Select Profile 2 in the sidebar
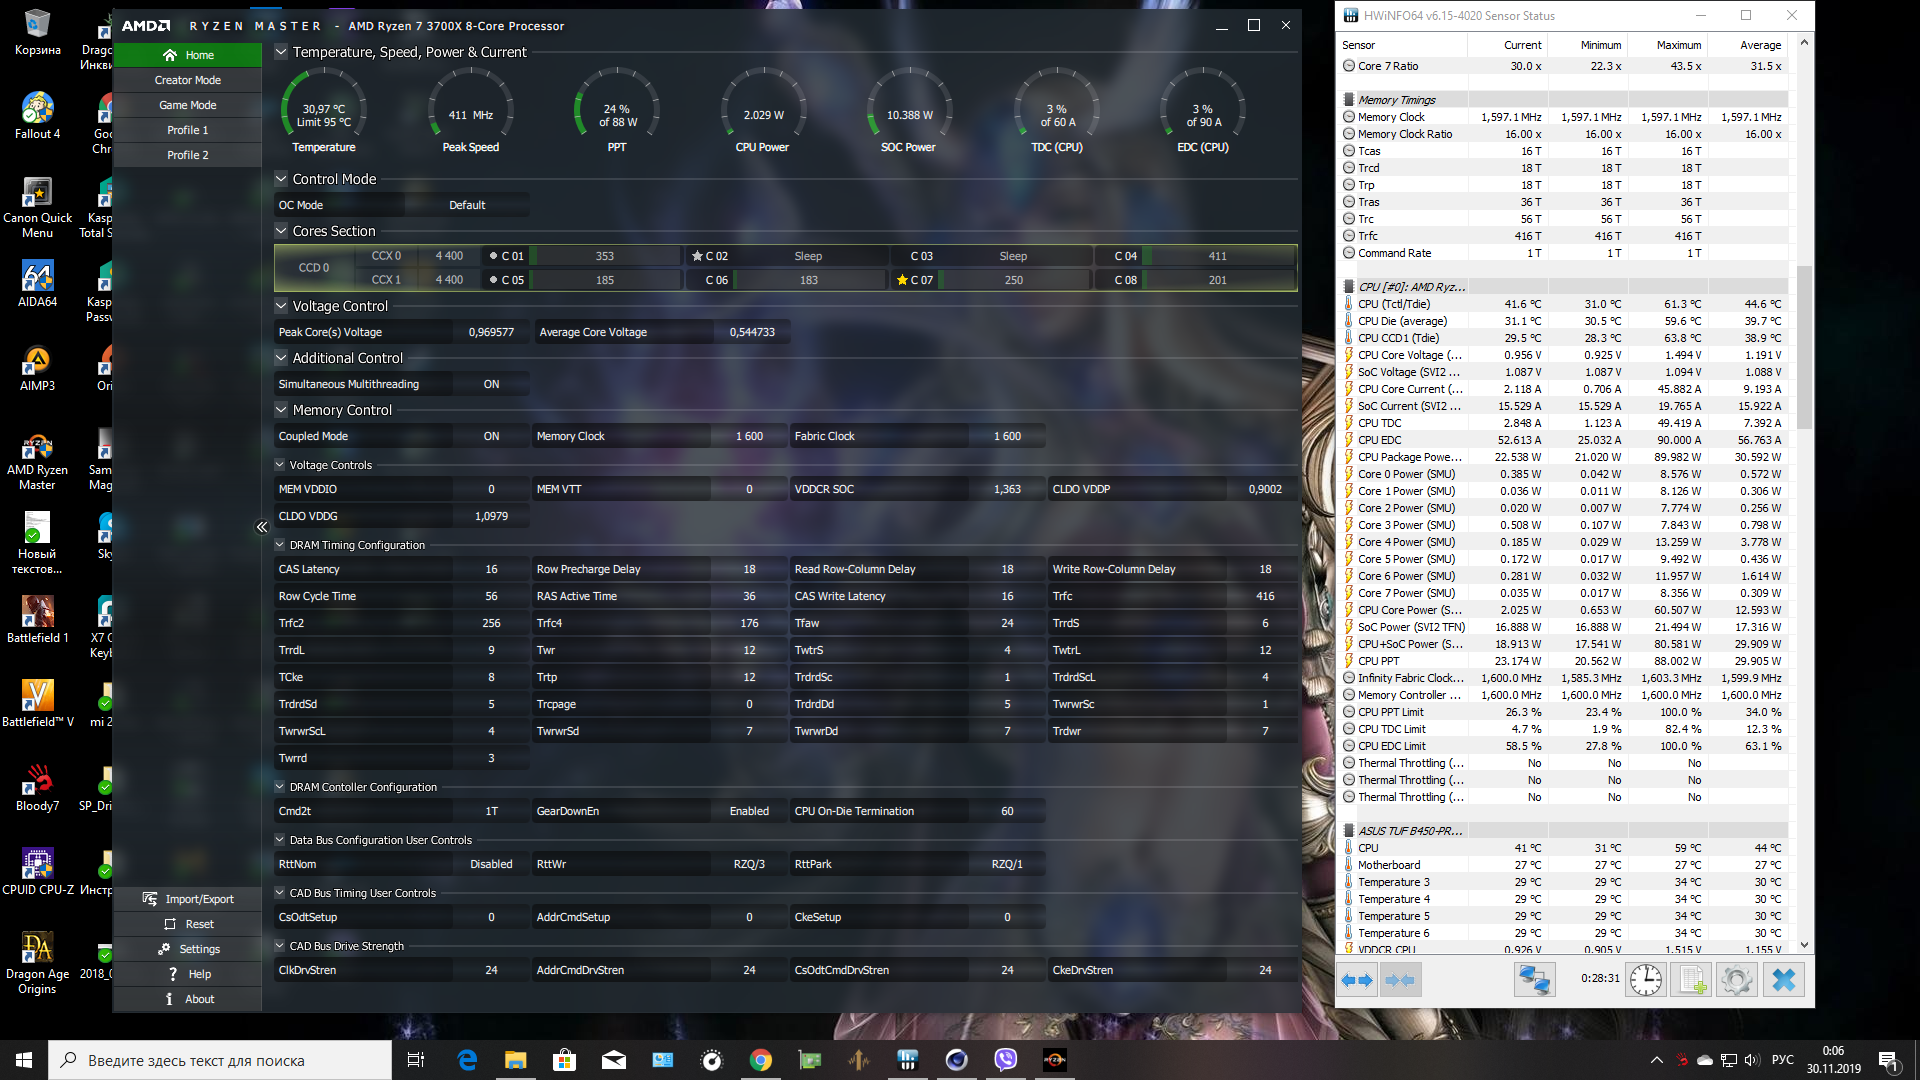The width and height of the screenshot is (1920, 1080). [188, 155]
